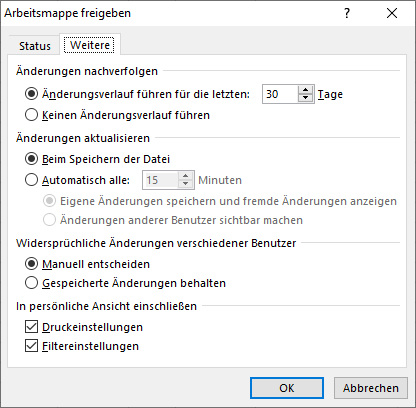Increase Tage value with up arrow
This screenshot has width=416, height=408.
(305, 90)
